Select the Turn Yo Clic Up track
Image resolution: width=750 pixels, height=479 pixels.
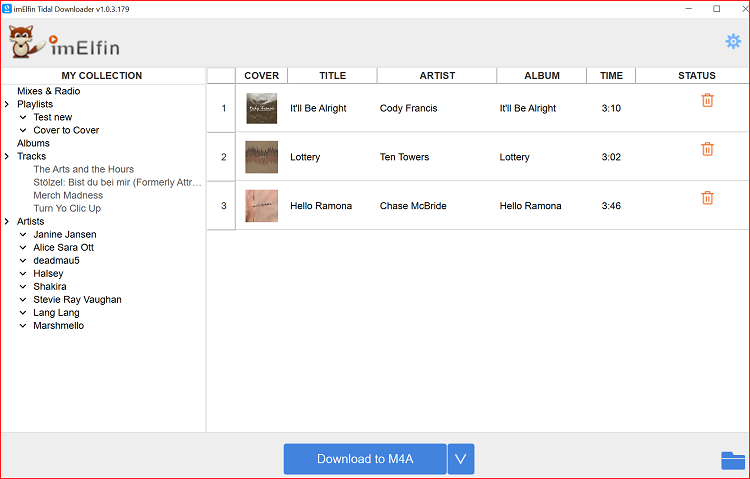[67, 208]
